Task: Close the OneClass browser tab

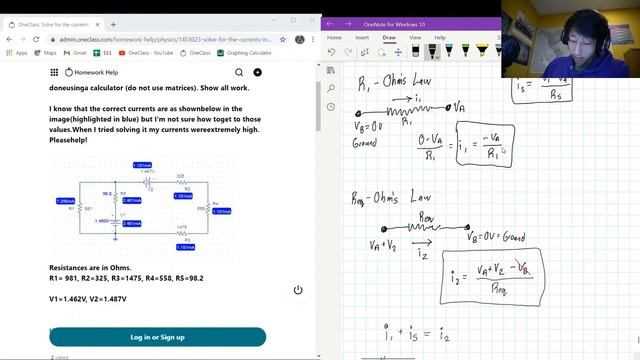Action: coord(98,25)
